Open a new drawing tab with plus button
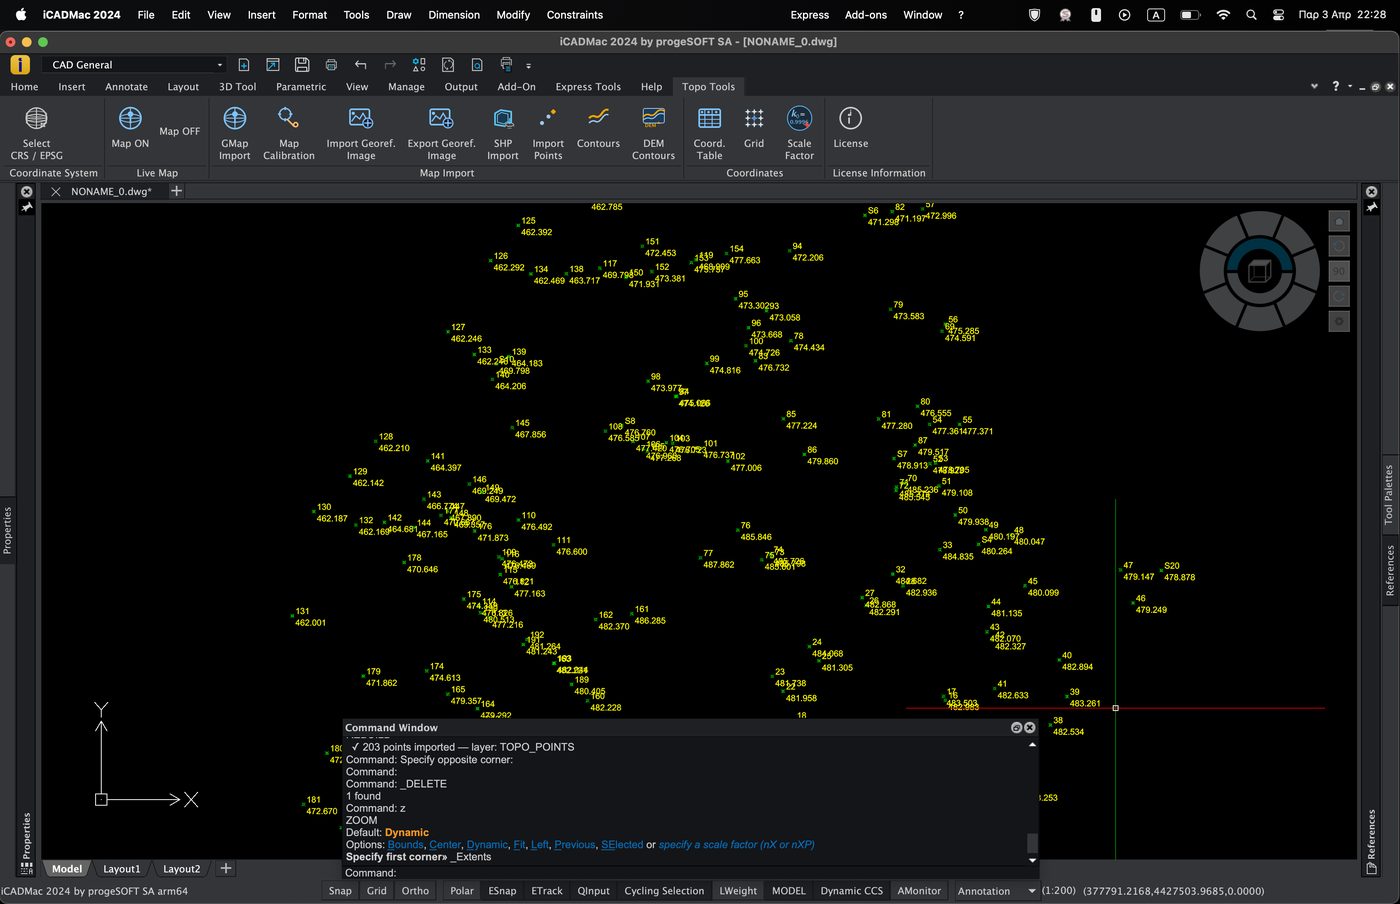Image resolution: width=1400 pixels, height=904 pixels. (176, 190)
